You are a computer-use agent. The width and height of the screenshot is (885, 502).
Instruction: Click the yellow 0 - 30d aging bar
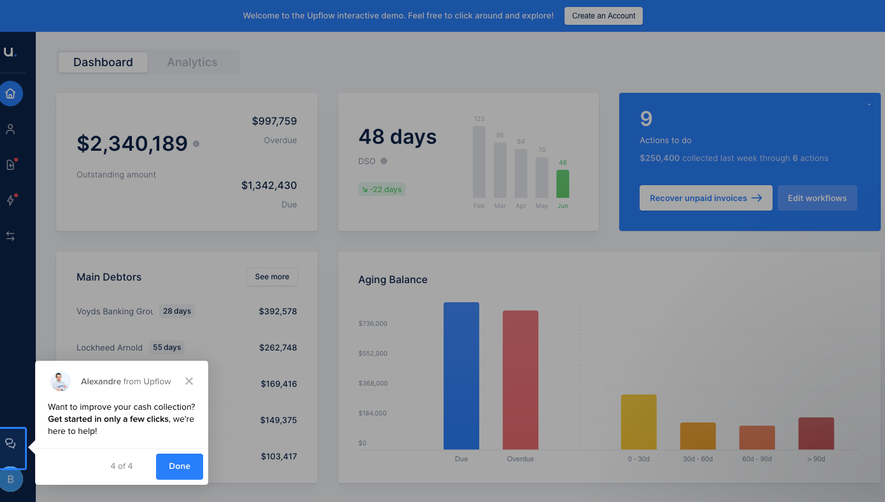coord(639,422)
